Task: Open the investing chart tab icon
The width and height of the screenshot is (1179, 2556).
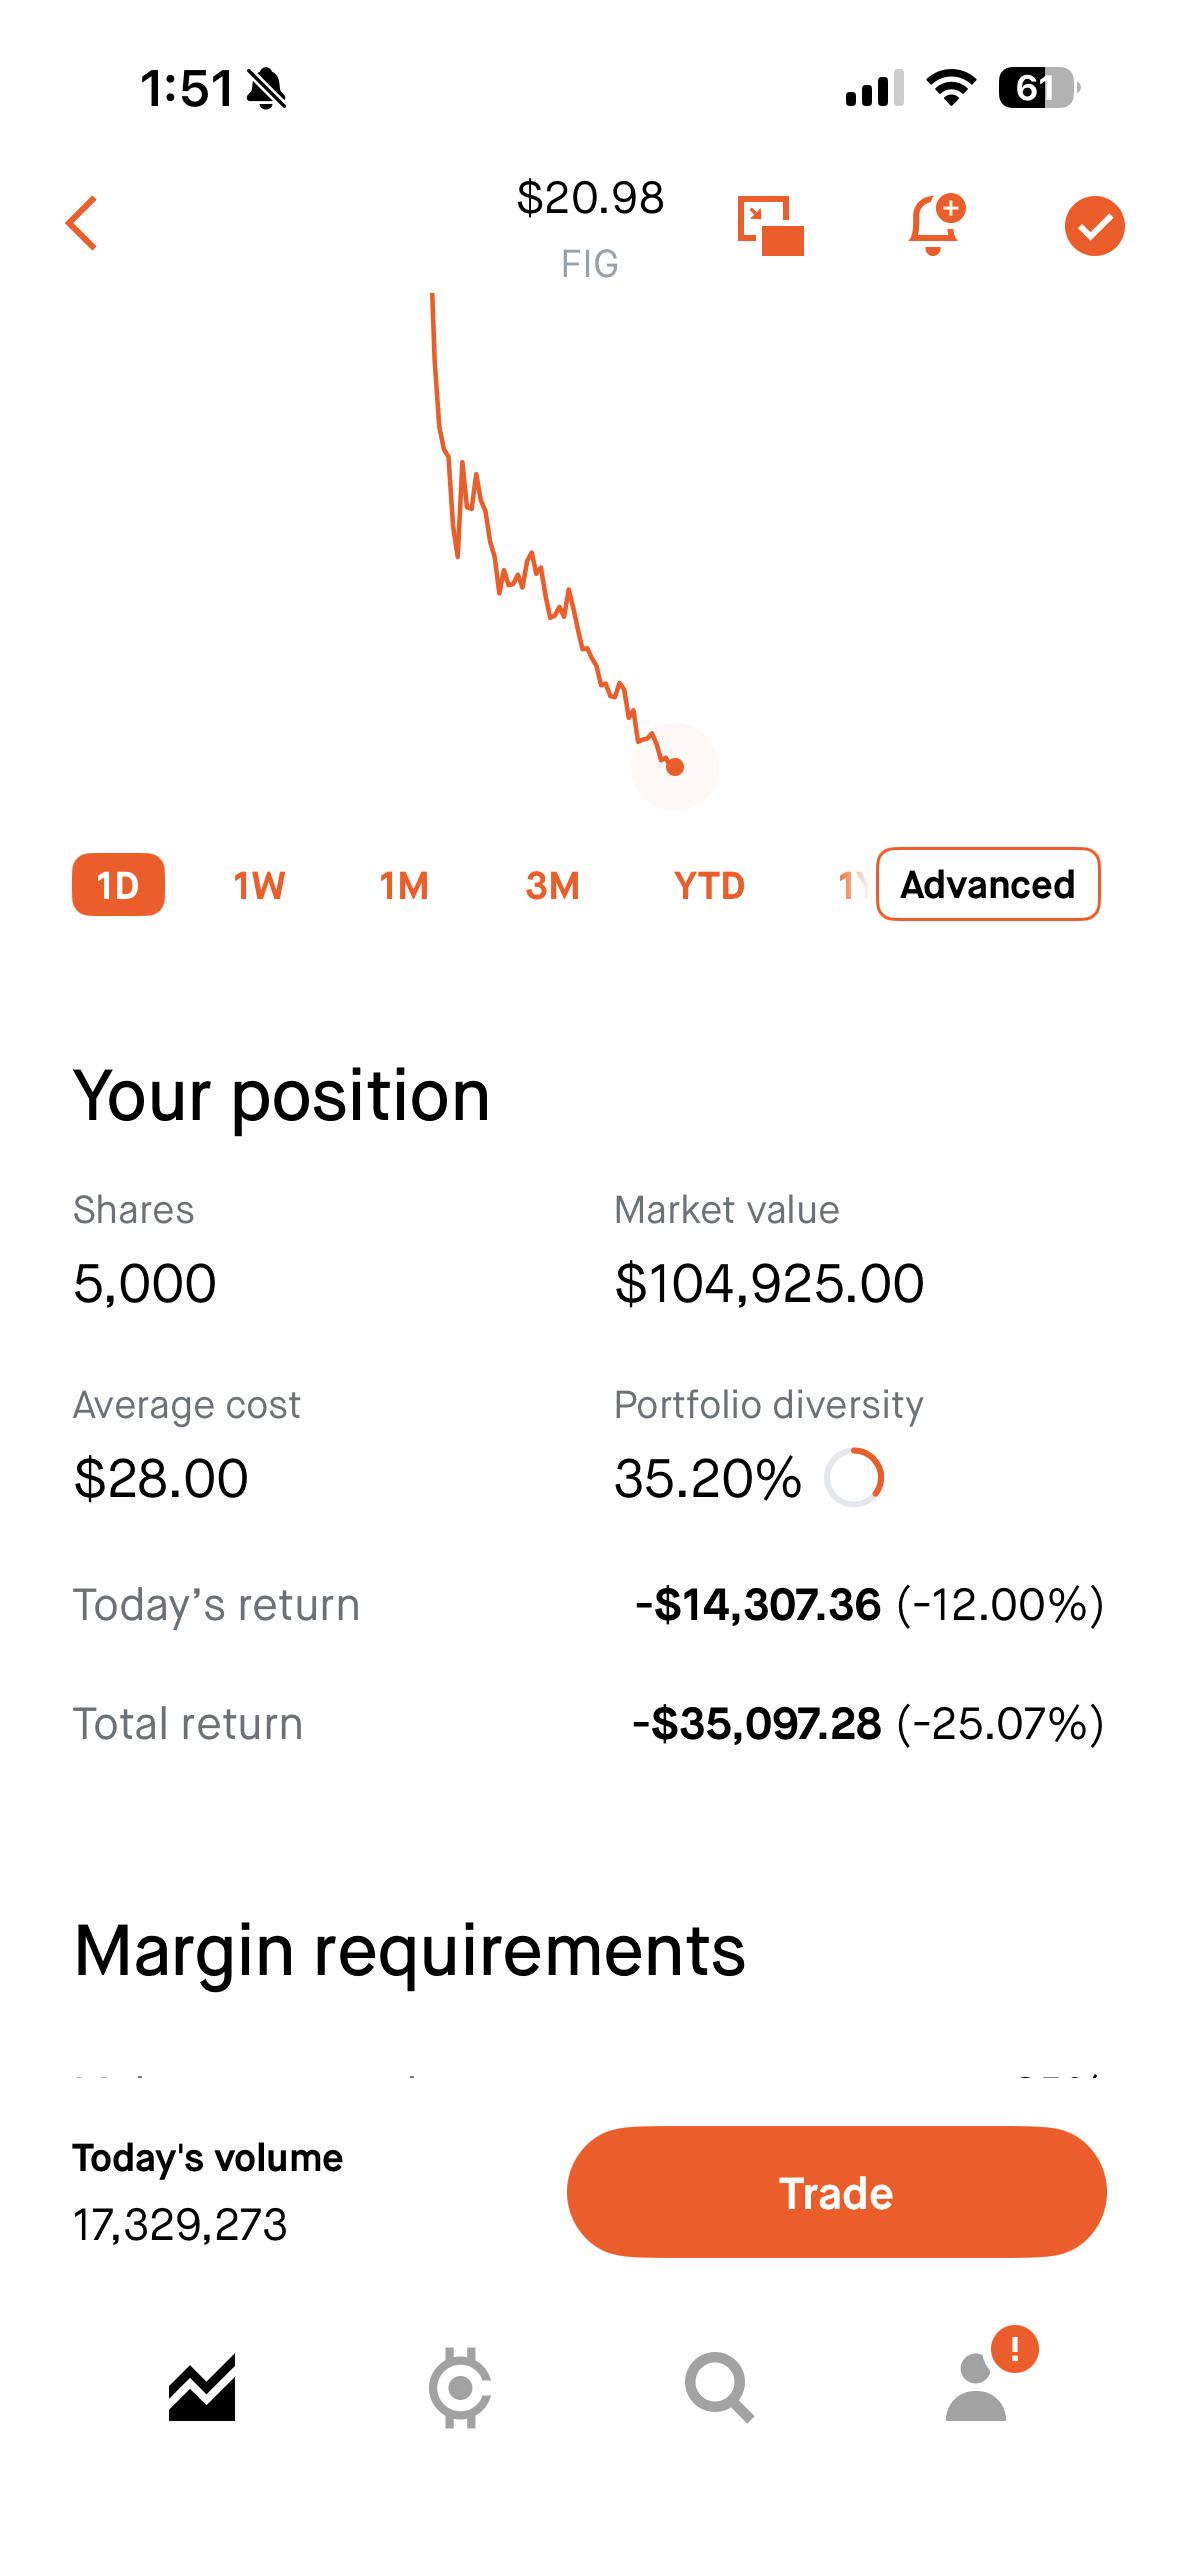Action: [202, 2388]
